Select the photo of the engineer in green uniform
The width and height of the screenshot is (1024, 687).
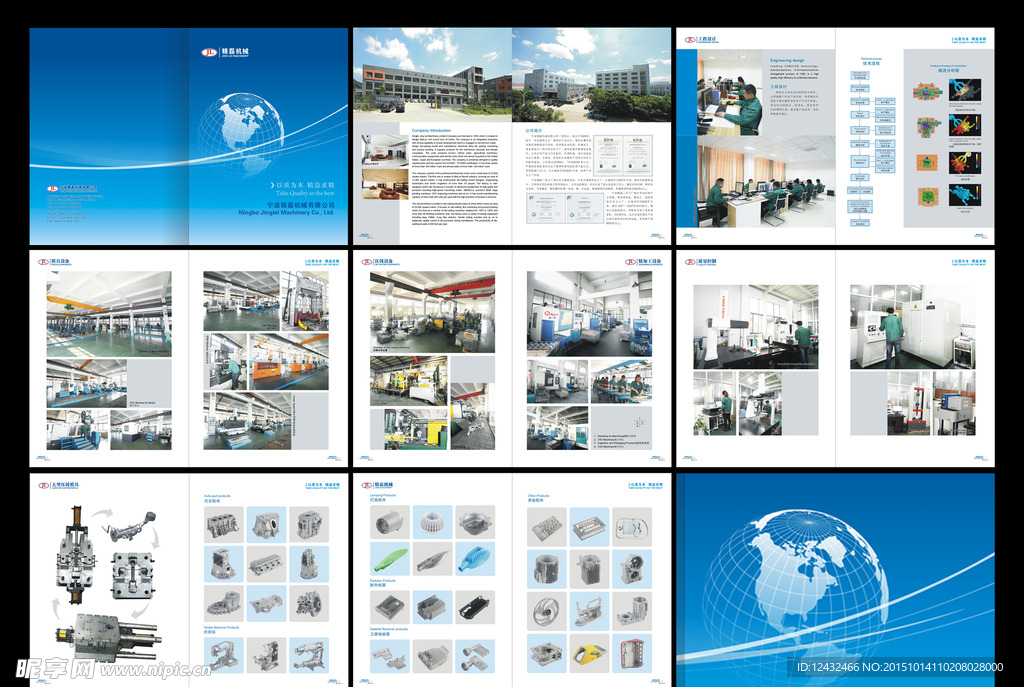pyautogui.click(x=729, y=93)
